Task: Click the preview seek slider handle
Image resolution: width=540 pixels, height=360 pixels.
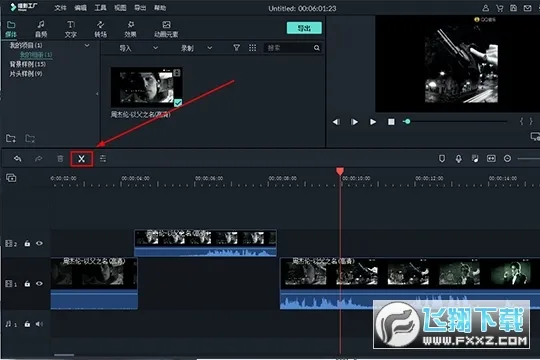Action: click(407, 121)
